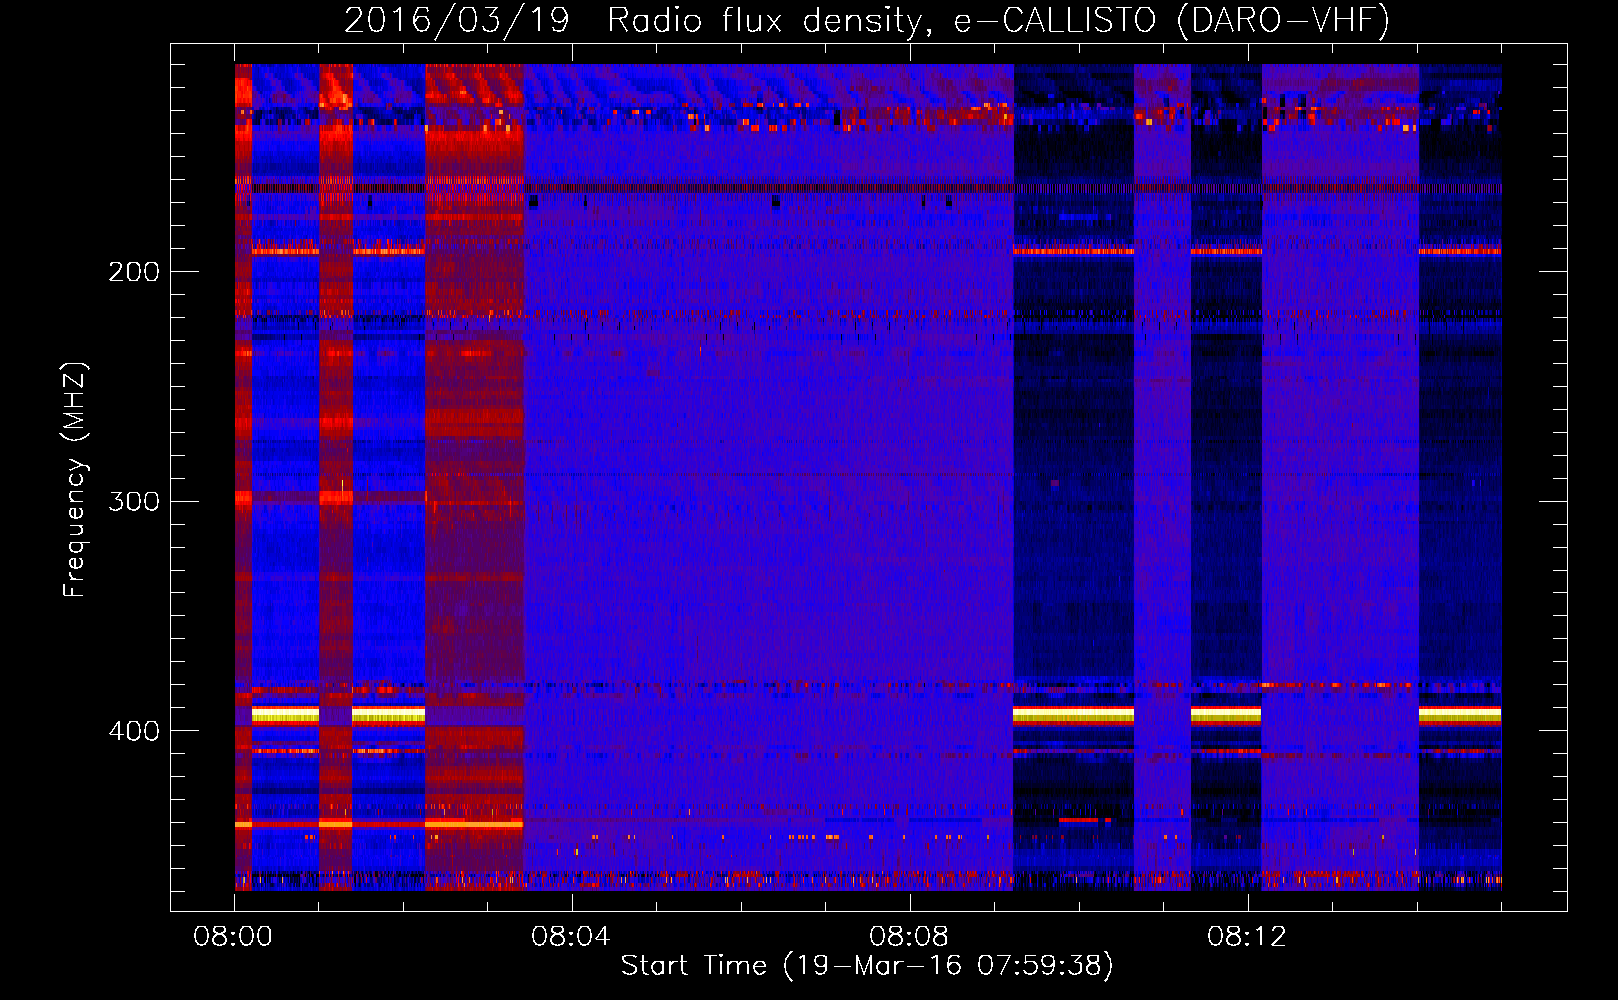Click the '300' frequency tick label

pos(134,501)
